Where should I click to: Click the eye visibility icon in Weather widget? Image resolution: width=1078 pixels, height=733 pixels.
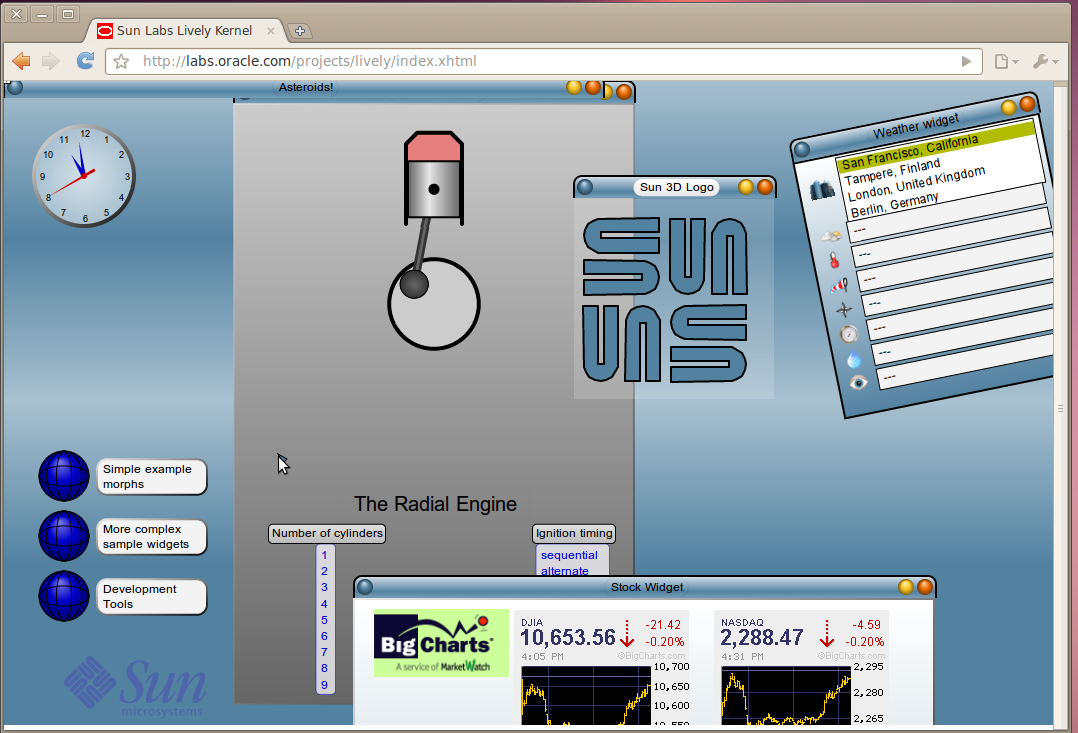(x=858, y=383)
